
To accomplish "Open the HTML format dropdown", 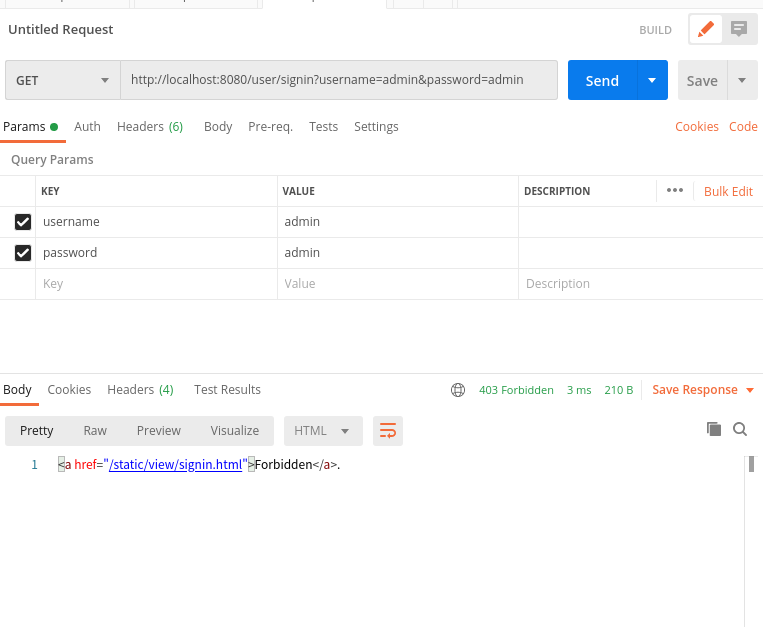I will (x=322, y=431).
